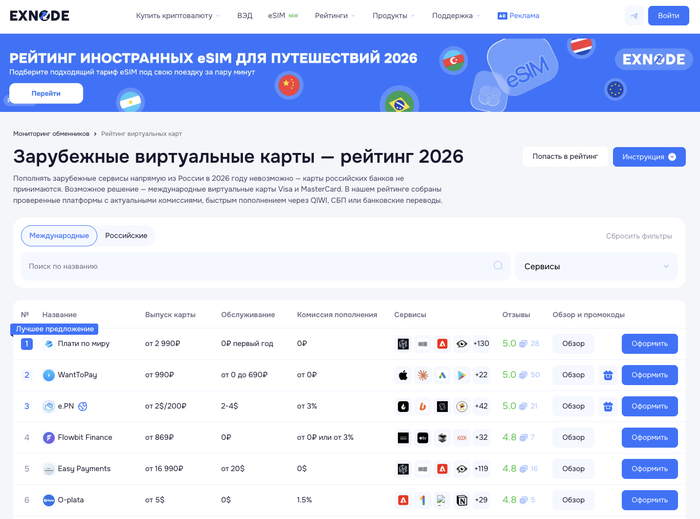Open the Telegram icon button in the header
The height and width of the screenshot is (519, 700).
pos(634,16)
